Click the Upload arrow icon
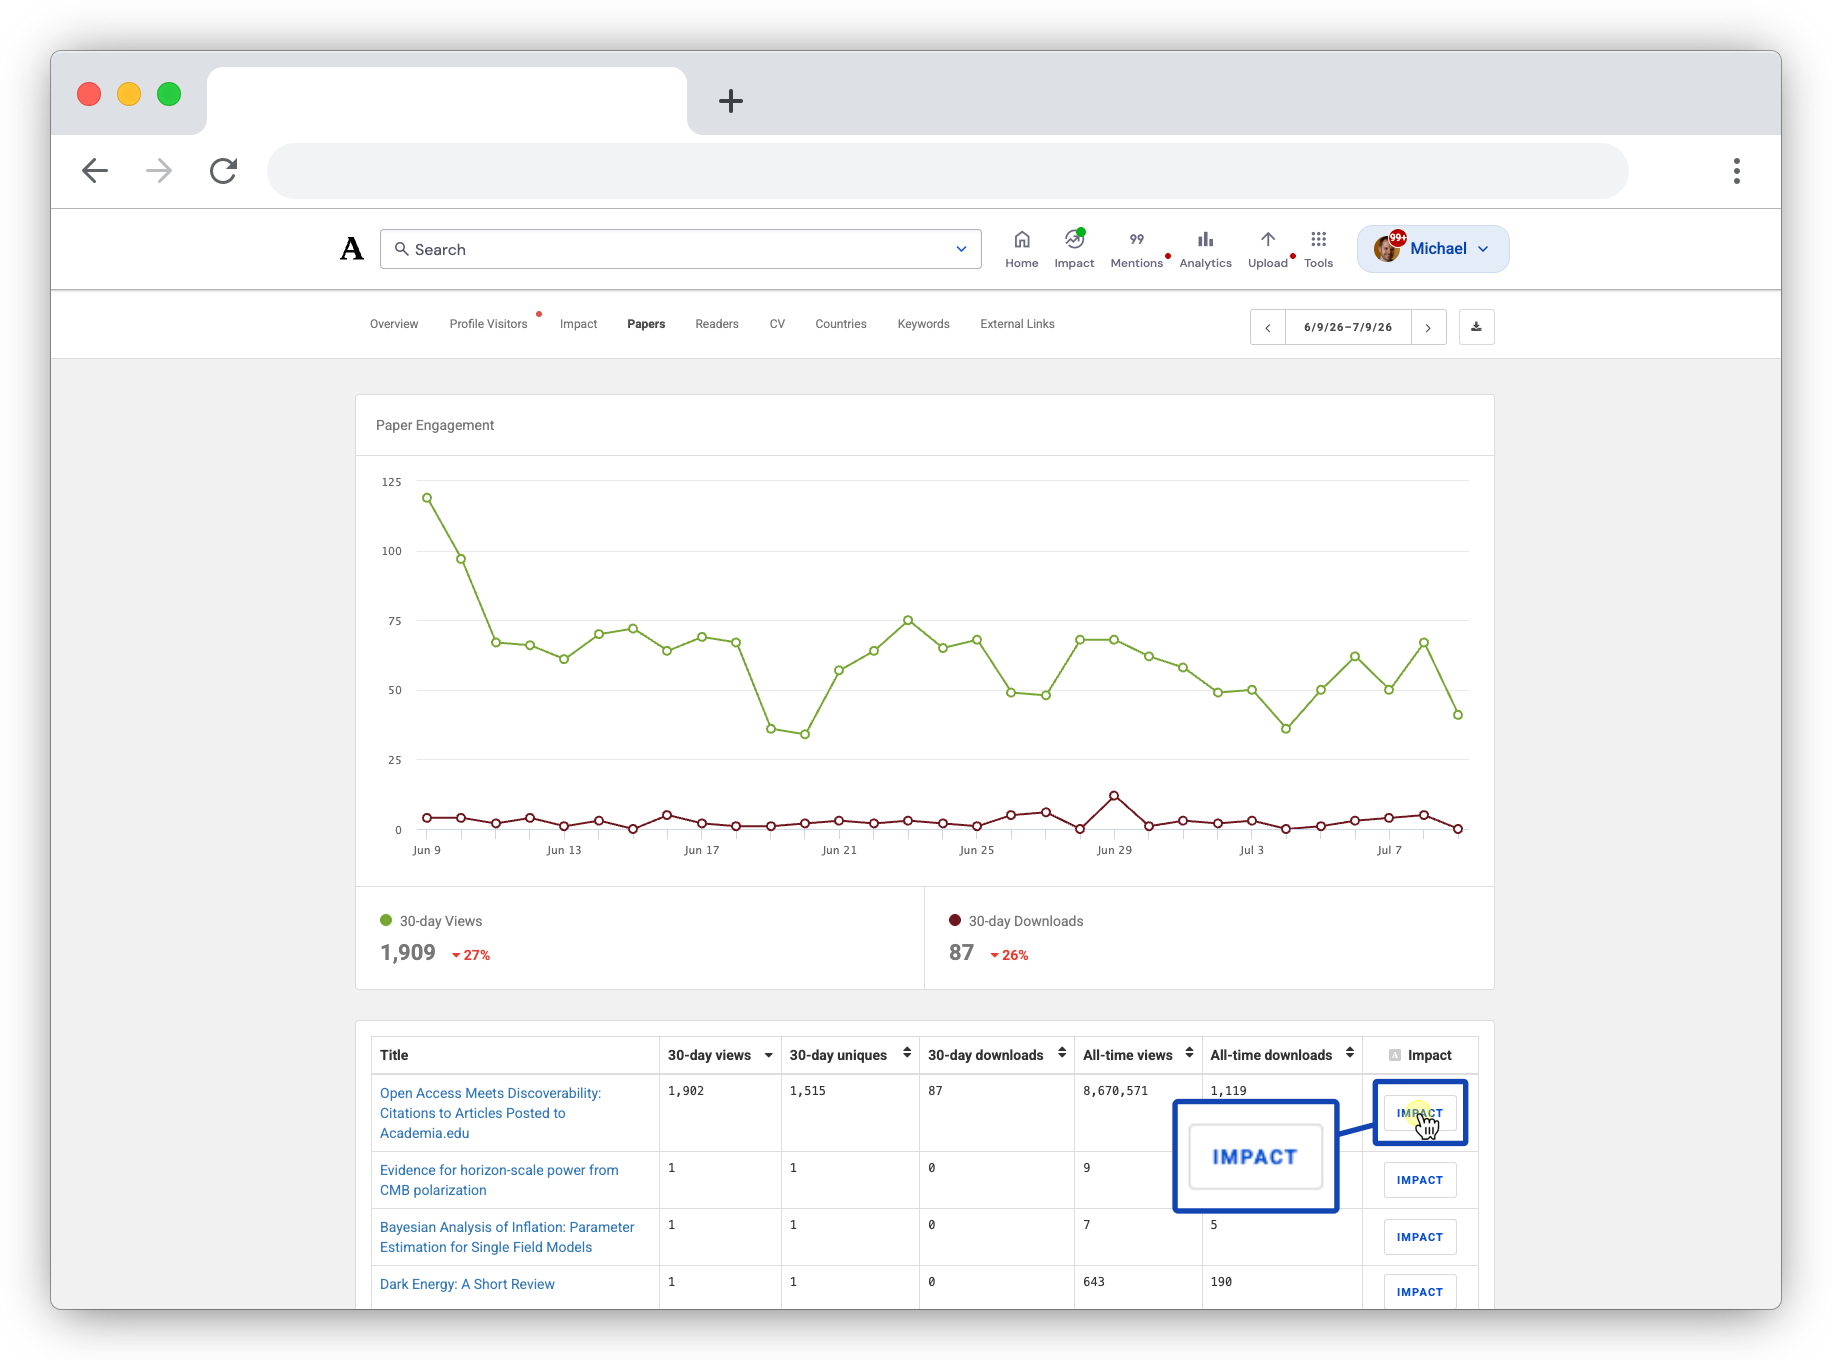 pos(1267,240)
